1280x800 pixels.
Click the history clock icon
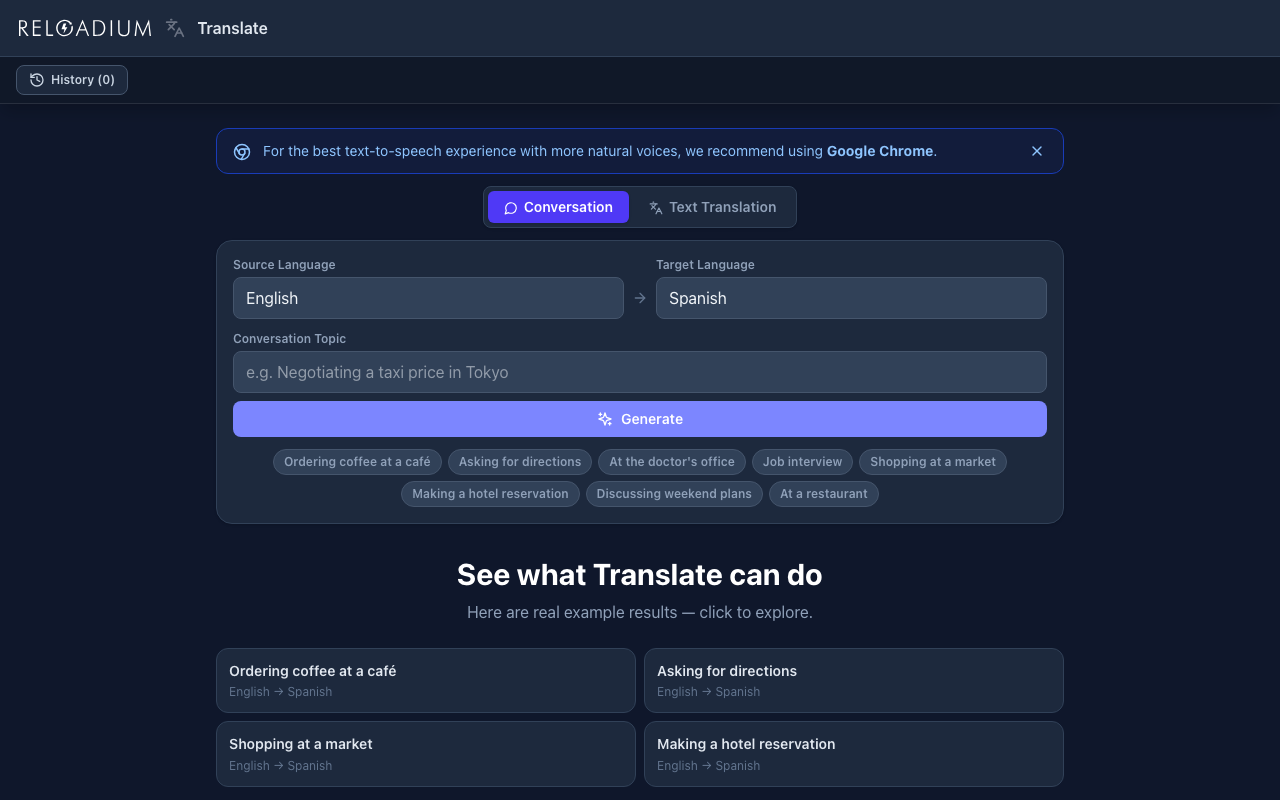(36, 80)
